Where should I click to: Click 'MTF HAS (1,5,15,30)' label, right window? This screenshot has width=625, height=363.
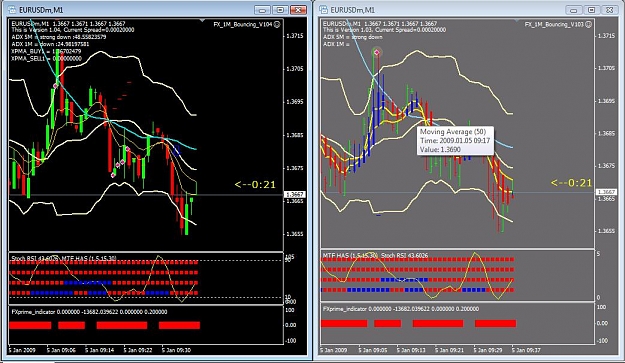pyautogui.click(x=350, y=255)
